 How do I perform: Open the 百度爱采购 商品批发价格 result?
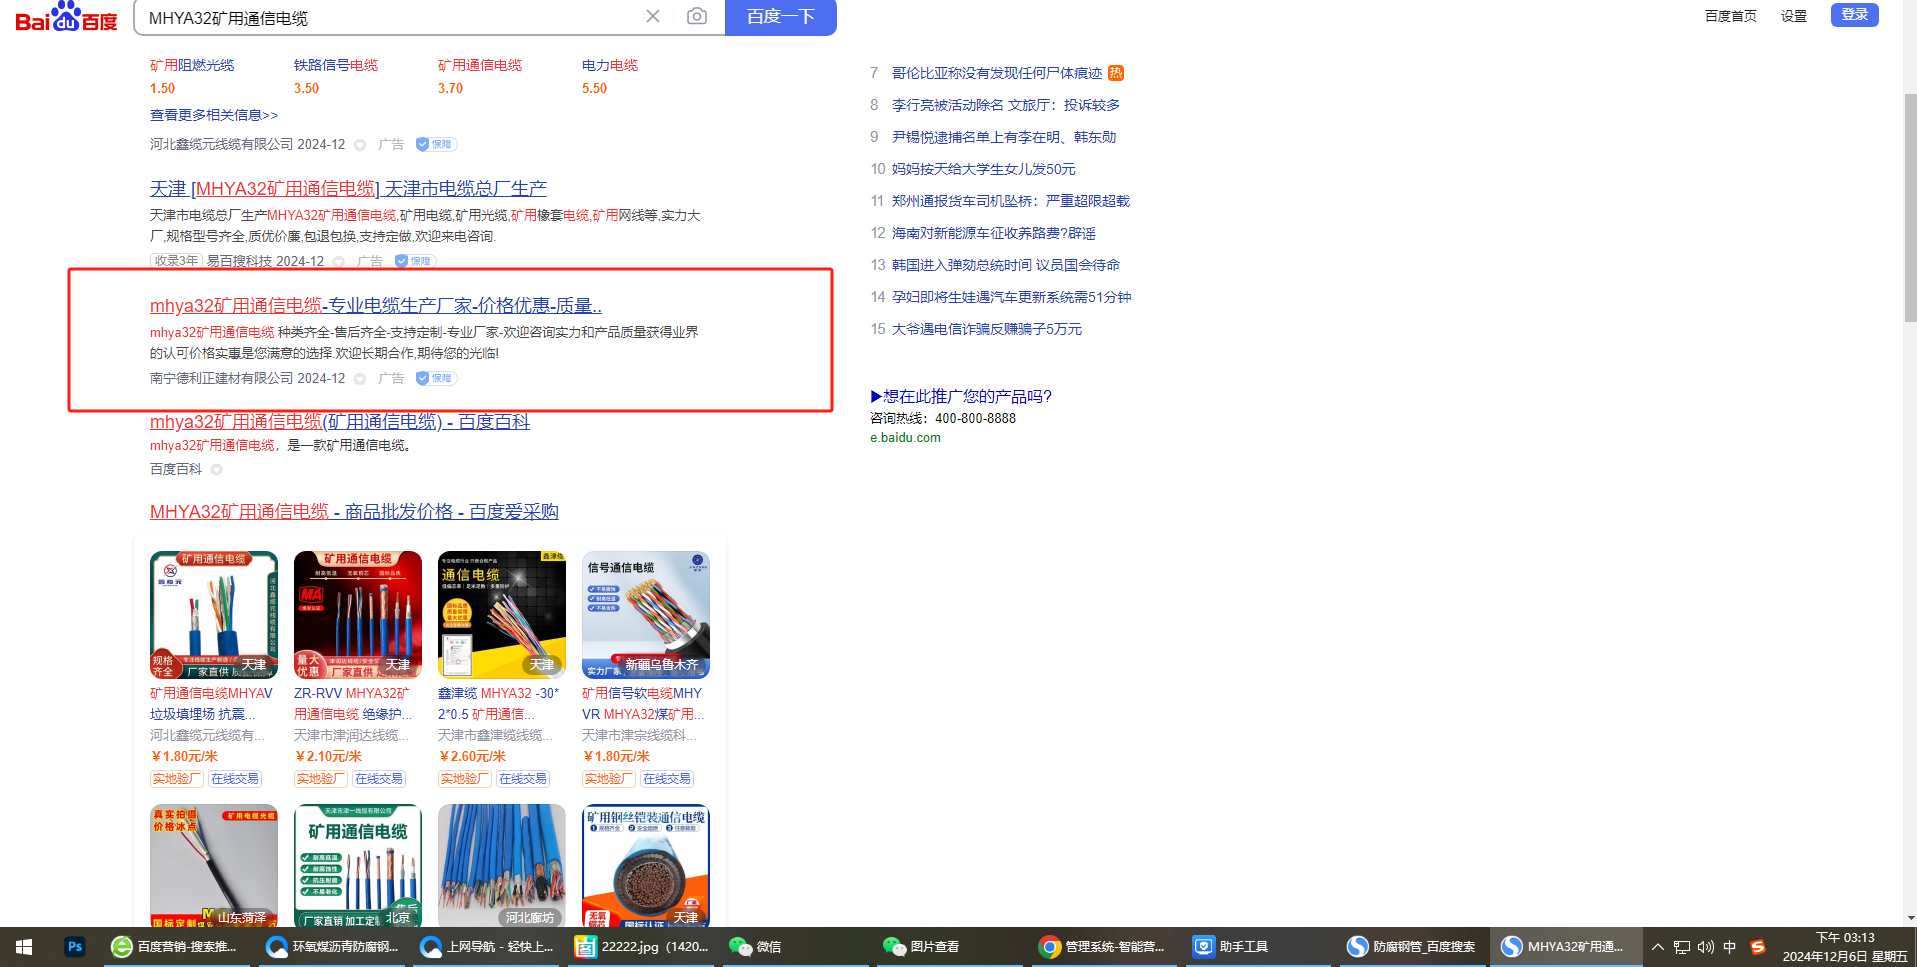pyautogui.click(x=354, y=511)
